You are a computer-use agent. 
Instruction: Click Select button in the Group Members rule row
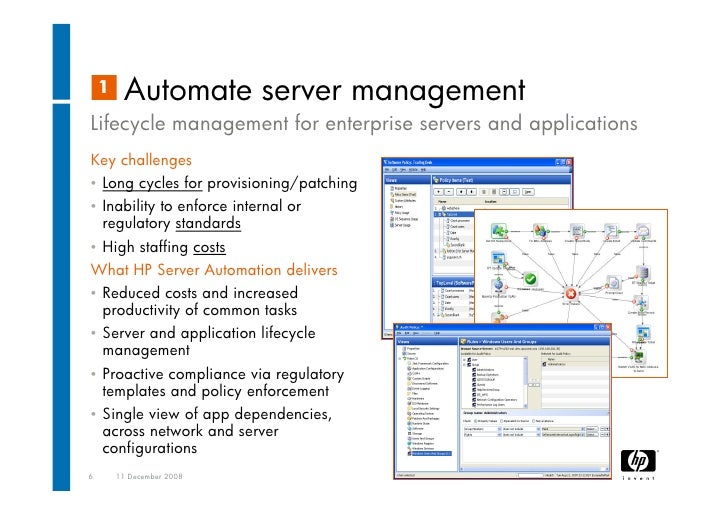[592, 429]
